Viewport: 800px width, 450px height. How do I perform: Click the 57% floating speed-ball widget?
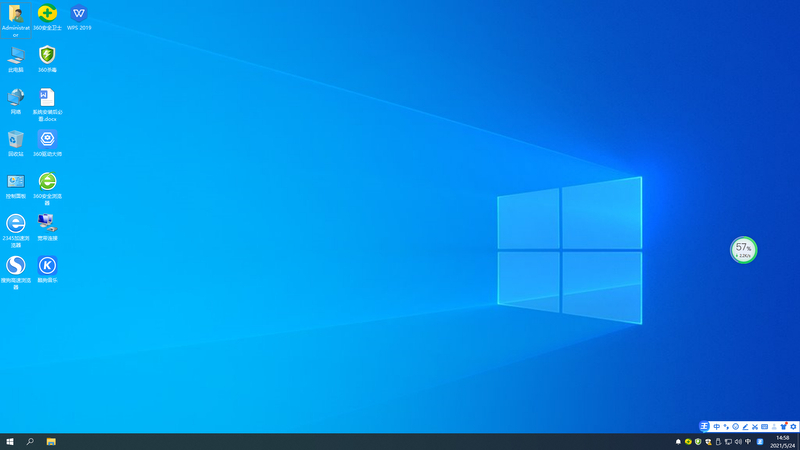click(x=743, y=250)
